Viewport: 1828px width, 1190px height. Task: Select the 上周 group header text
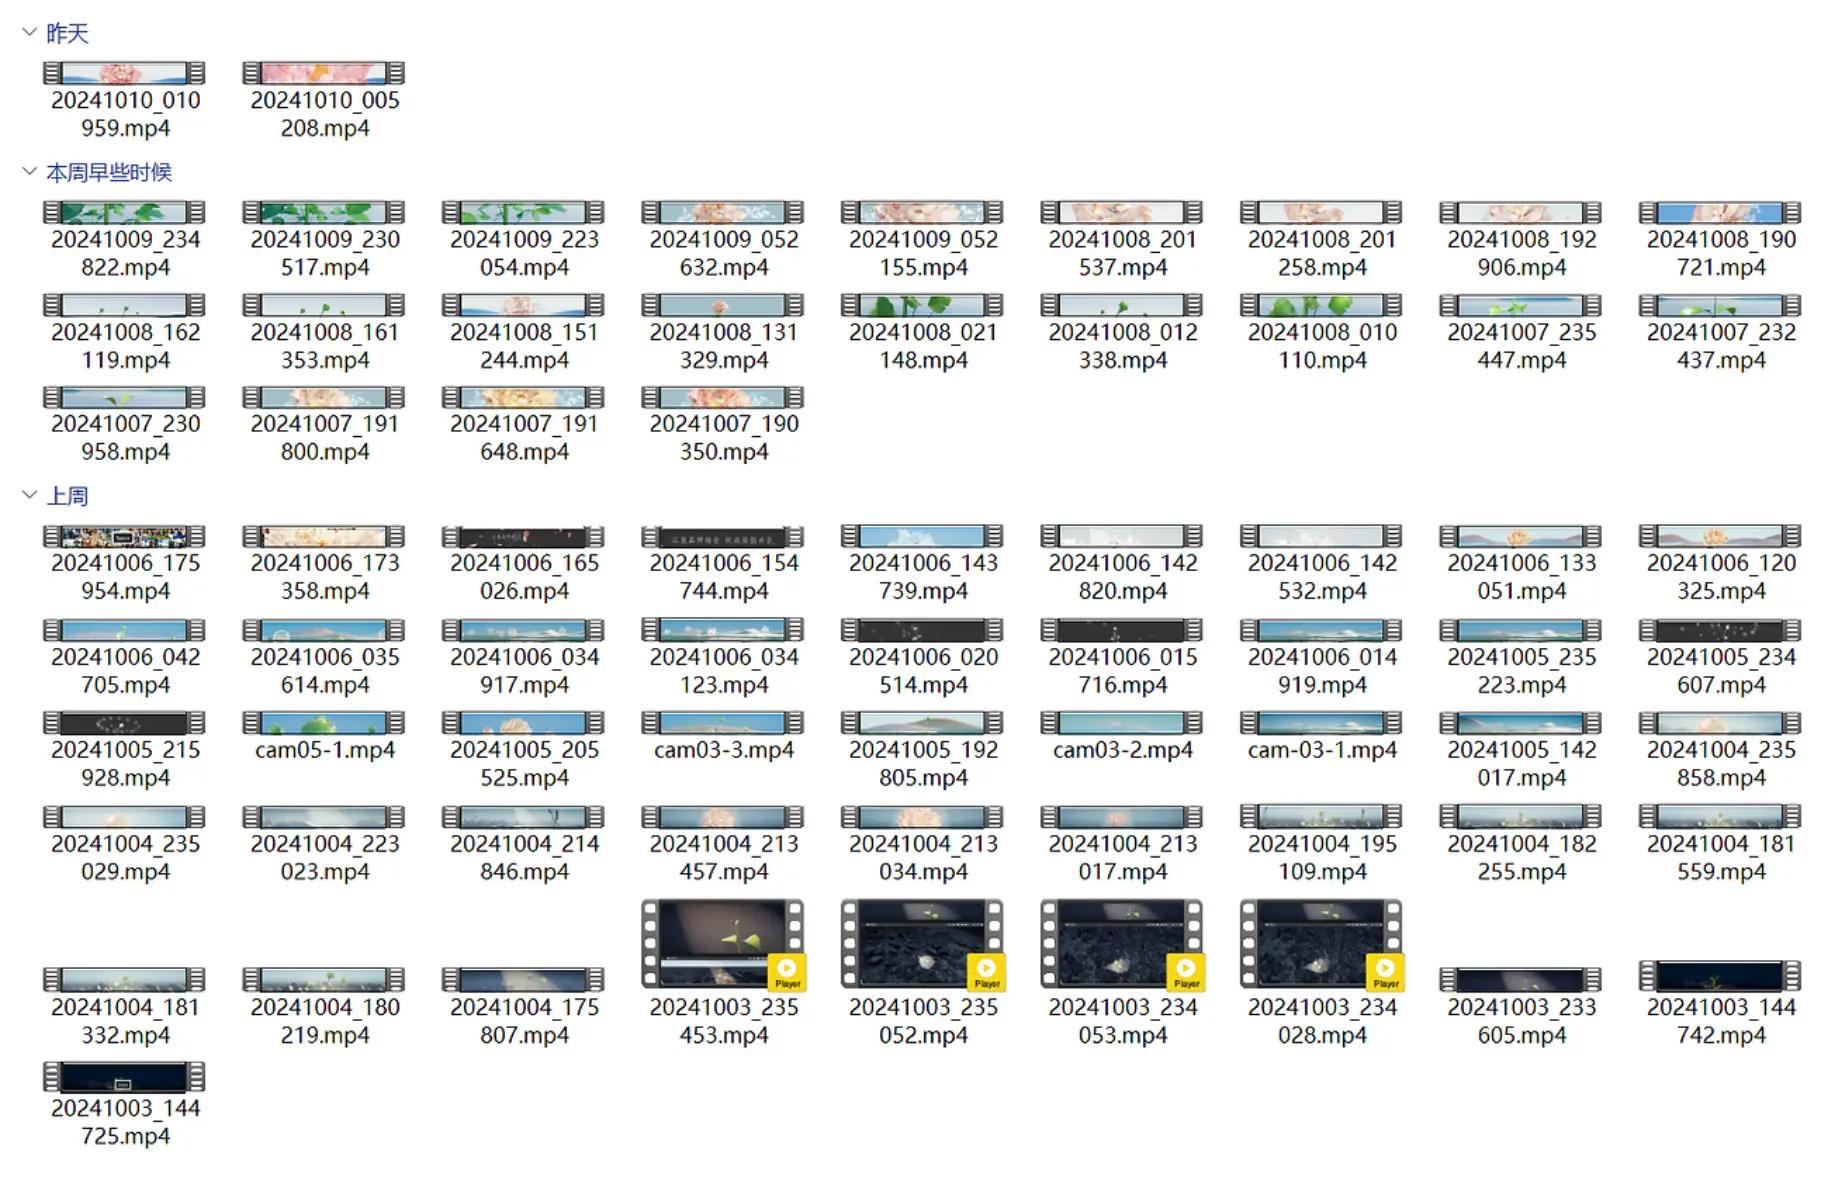(67, 495)
